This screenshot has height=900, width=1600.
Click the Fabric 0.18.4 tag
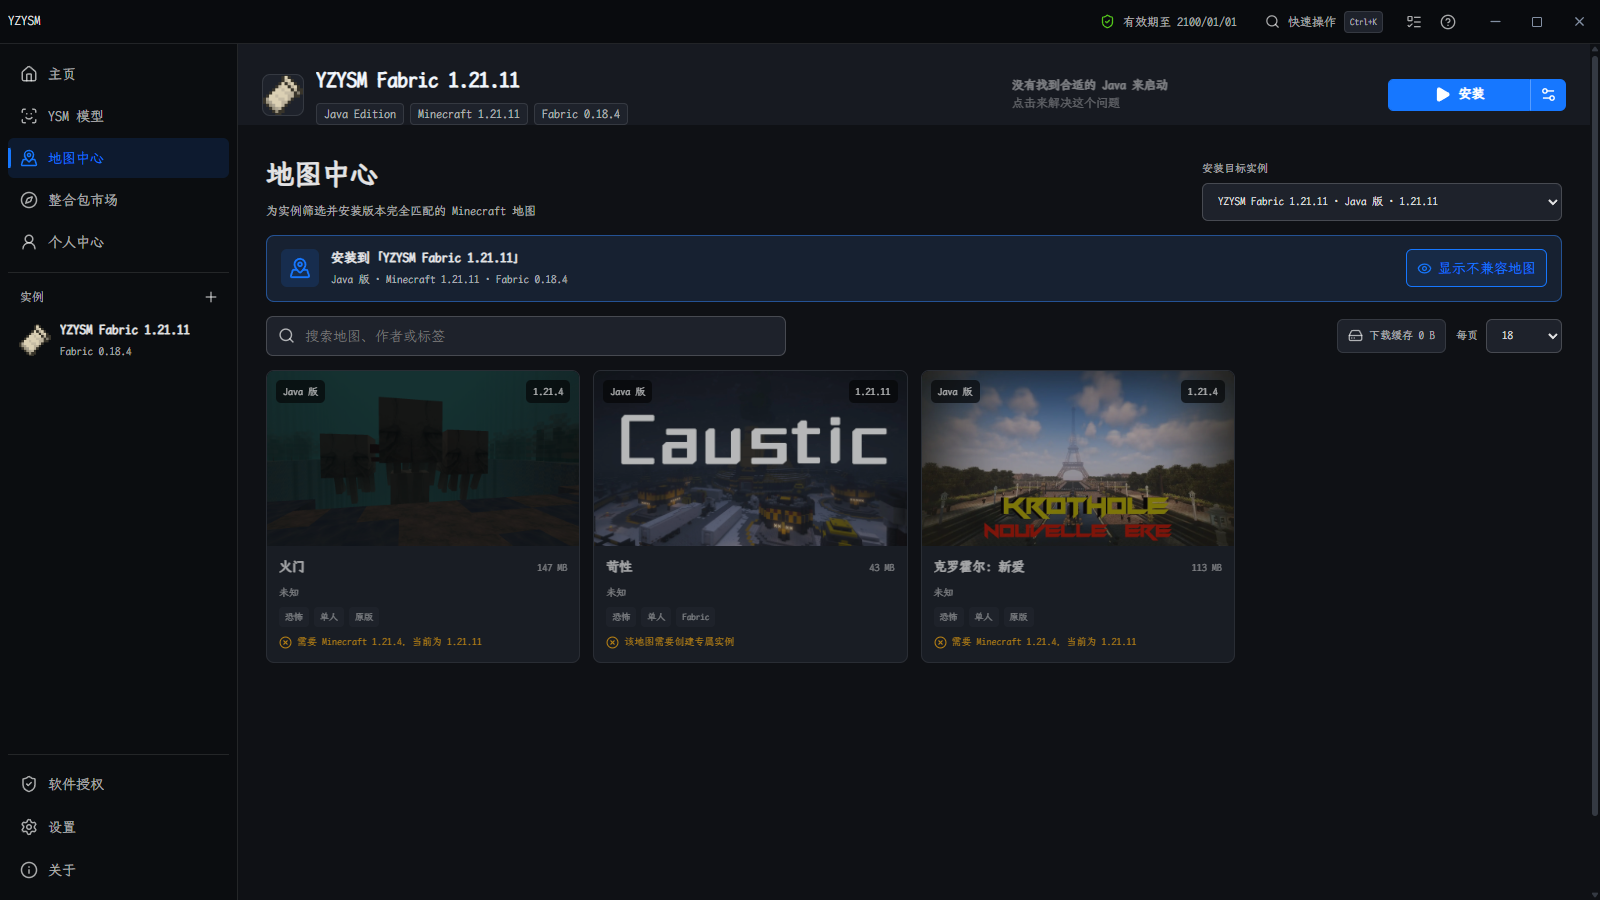(581, 114)
